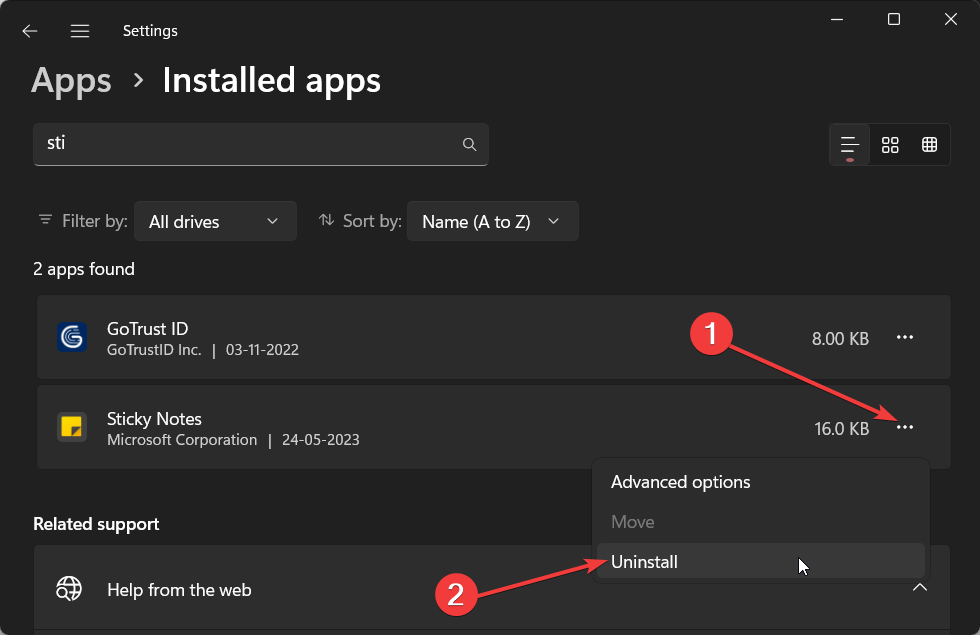Click the 8.00 KB size value
980x635 pixels.
[x=840, y=339]
